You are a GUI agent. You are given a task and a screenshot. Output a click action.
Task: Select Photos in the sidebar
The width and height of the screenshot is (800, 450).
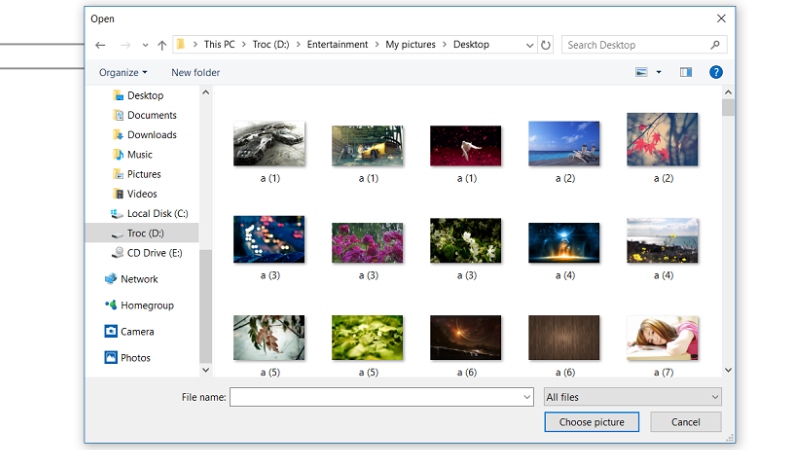pyautogui.click(x=135, y=357)
